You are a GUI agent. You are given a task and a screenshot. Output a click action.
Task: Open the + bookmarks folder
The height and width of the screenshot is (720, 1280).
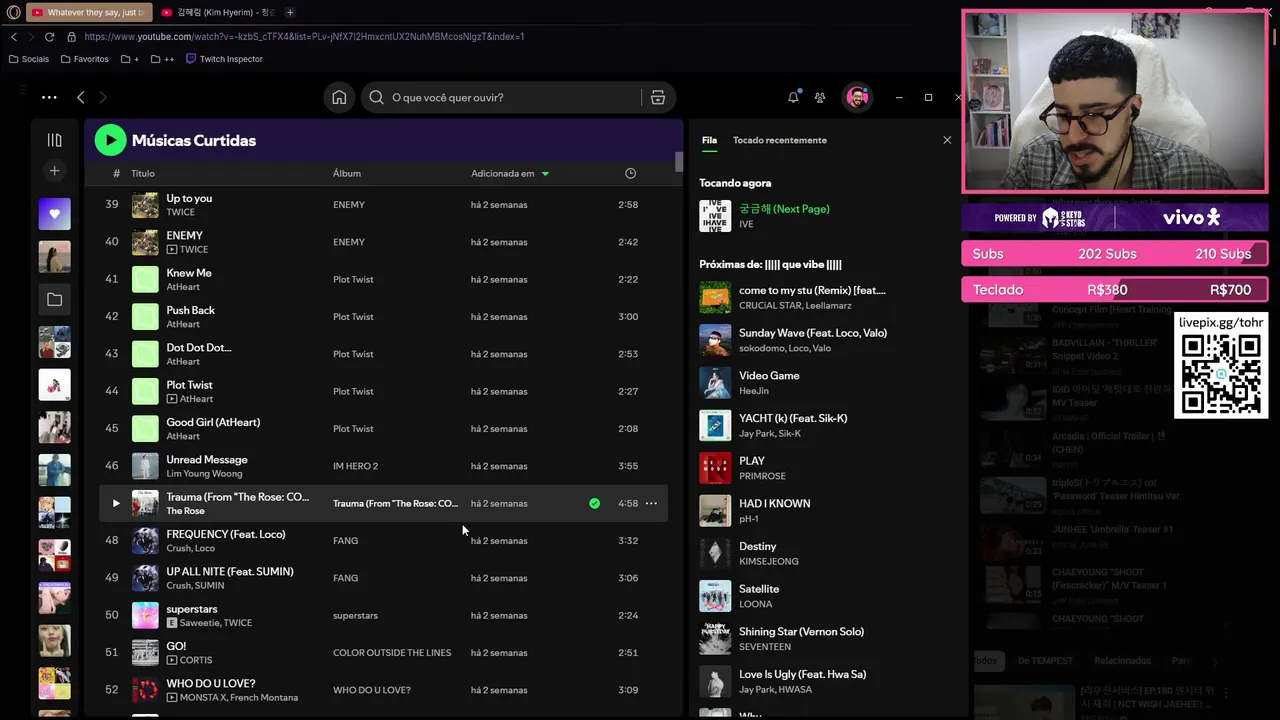[130, 59]
